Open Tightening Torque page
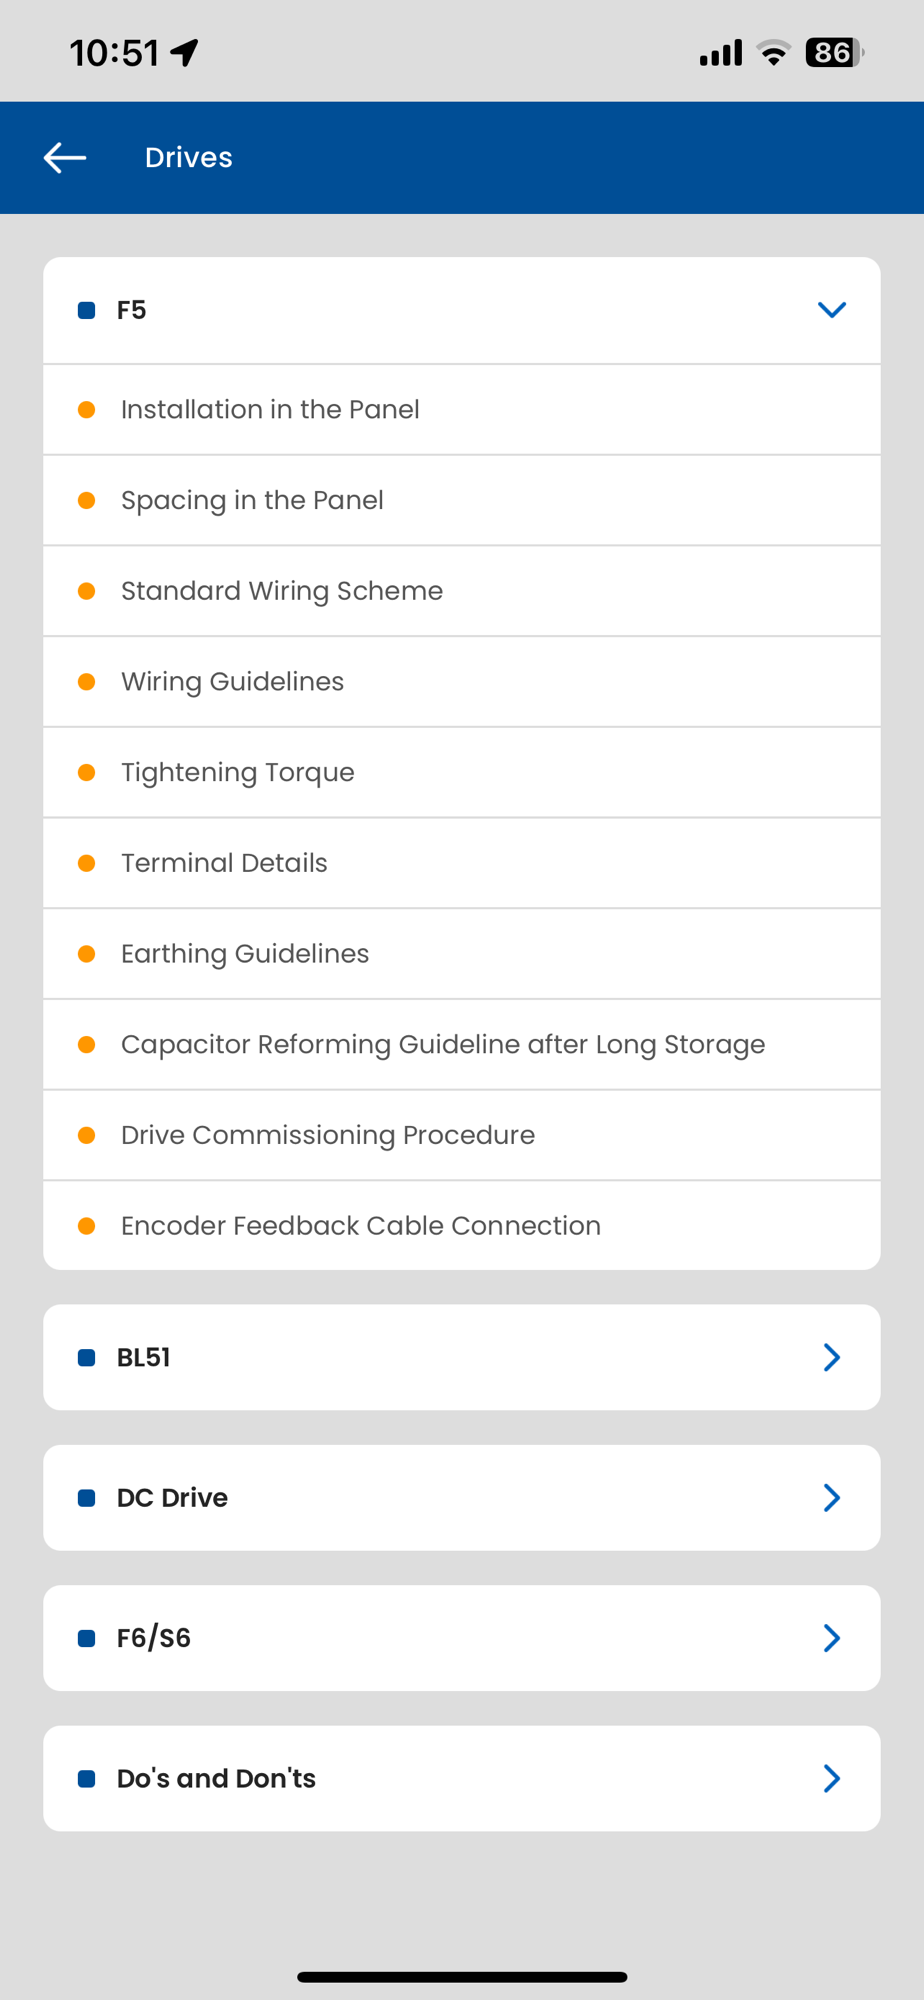The width and height of the screenshot is (924, 2000). coord(238,772)
